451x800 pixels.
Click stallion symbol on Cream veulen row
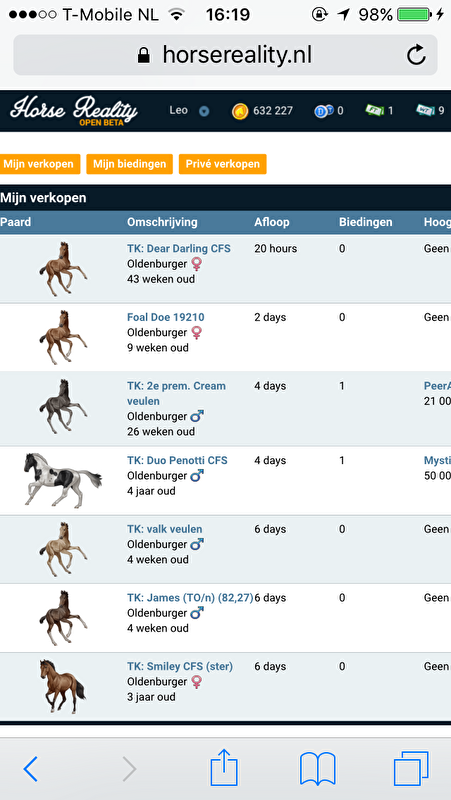point(197,416)
